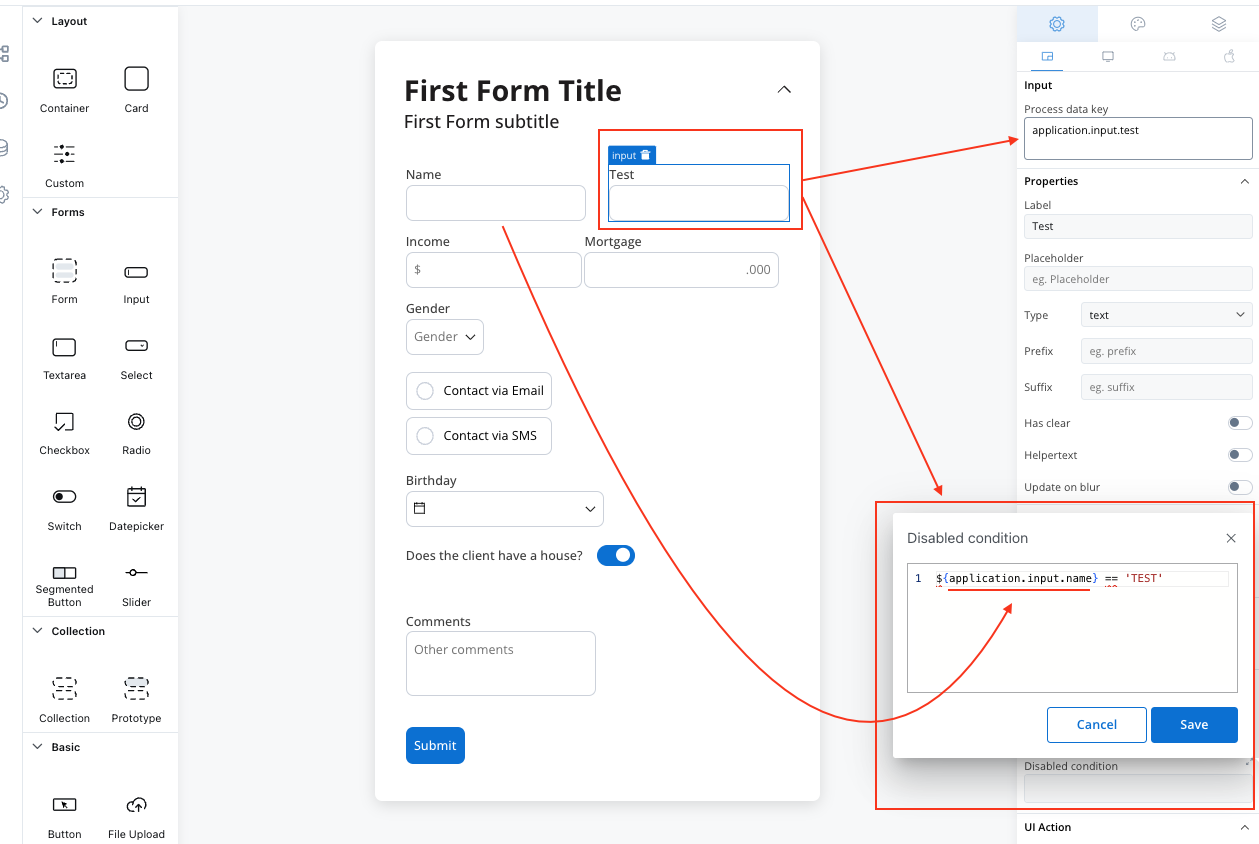Click the Mortgage input field
This screenshot has height=844, width=1259.
[681, 270]
